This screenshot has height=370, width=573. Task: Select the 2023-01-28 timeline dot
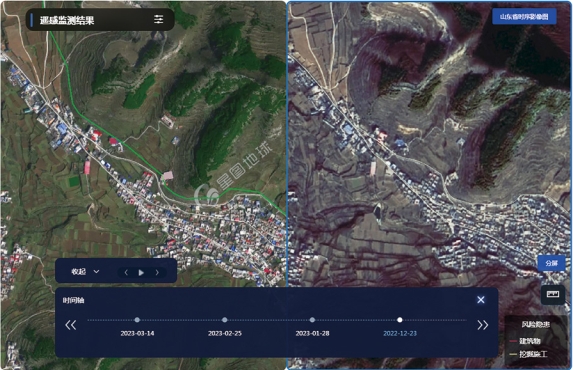click(312, 320)
